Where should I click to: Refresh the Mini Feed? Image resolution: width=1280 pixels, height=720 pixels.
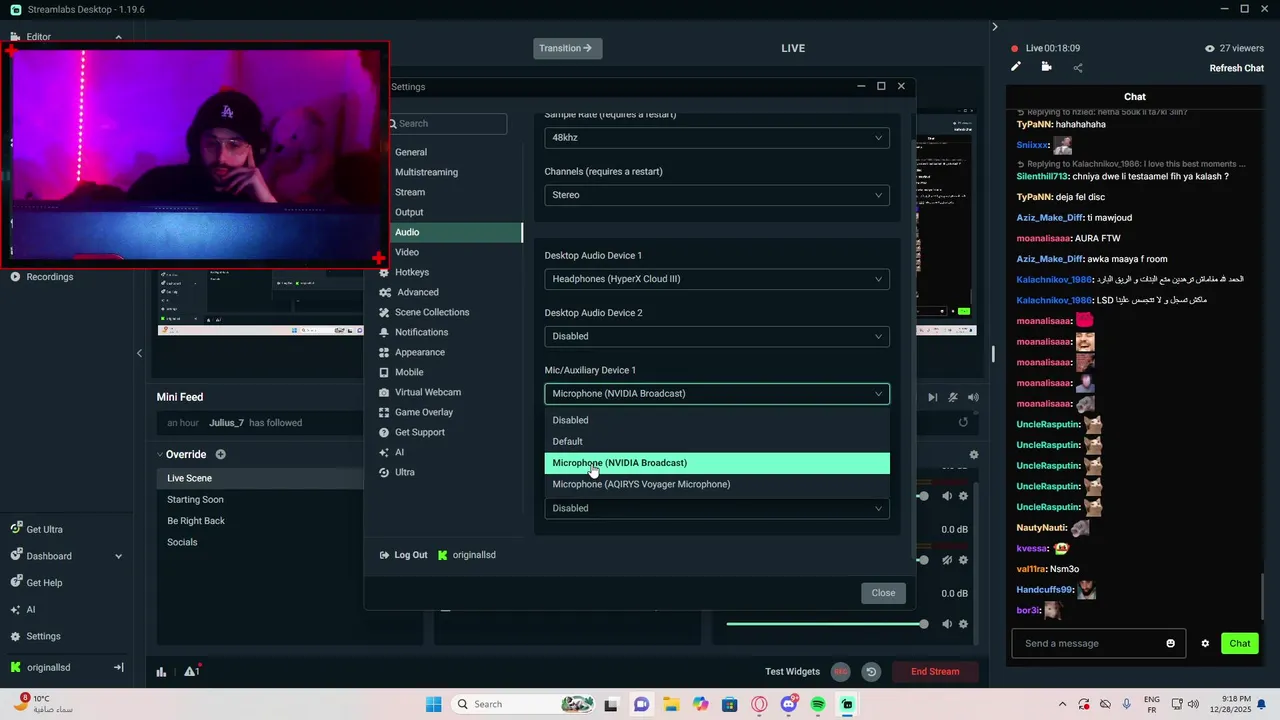pyautogui.click(x=963, y=422)
